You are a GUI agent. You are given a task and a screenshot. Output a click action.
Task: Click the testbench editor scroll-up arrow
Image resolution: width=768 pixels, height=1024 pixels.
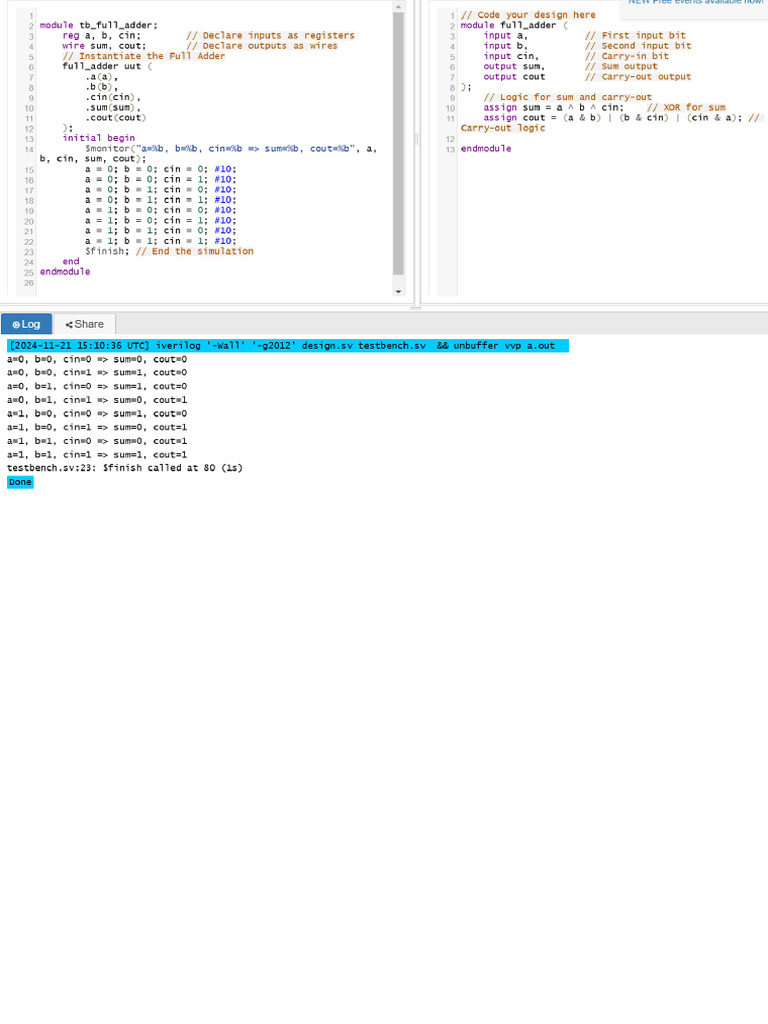point(399,6)
